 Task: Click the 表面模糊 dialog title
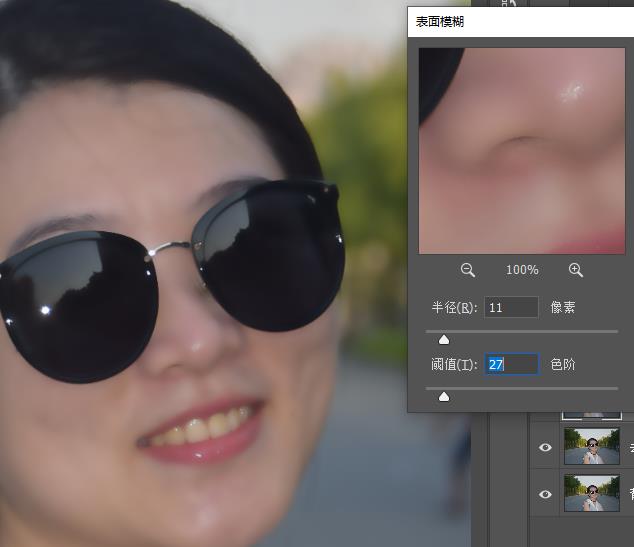(440, 22)
